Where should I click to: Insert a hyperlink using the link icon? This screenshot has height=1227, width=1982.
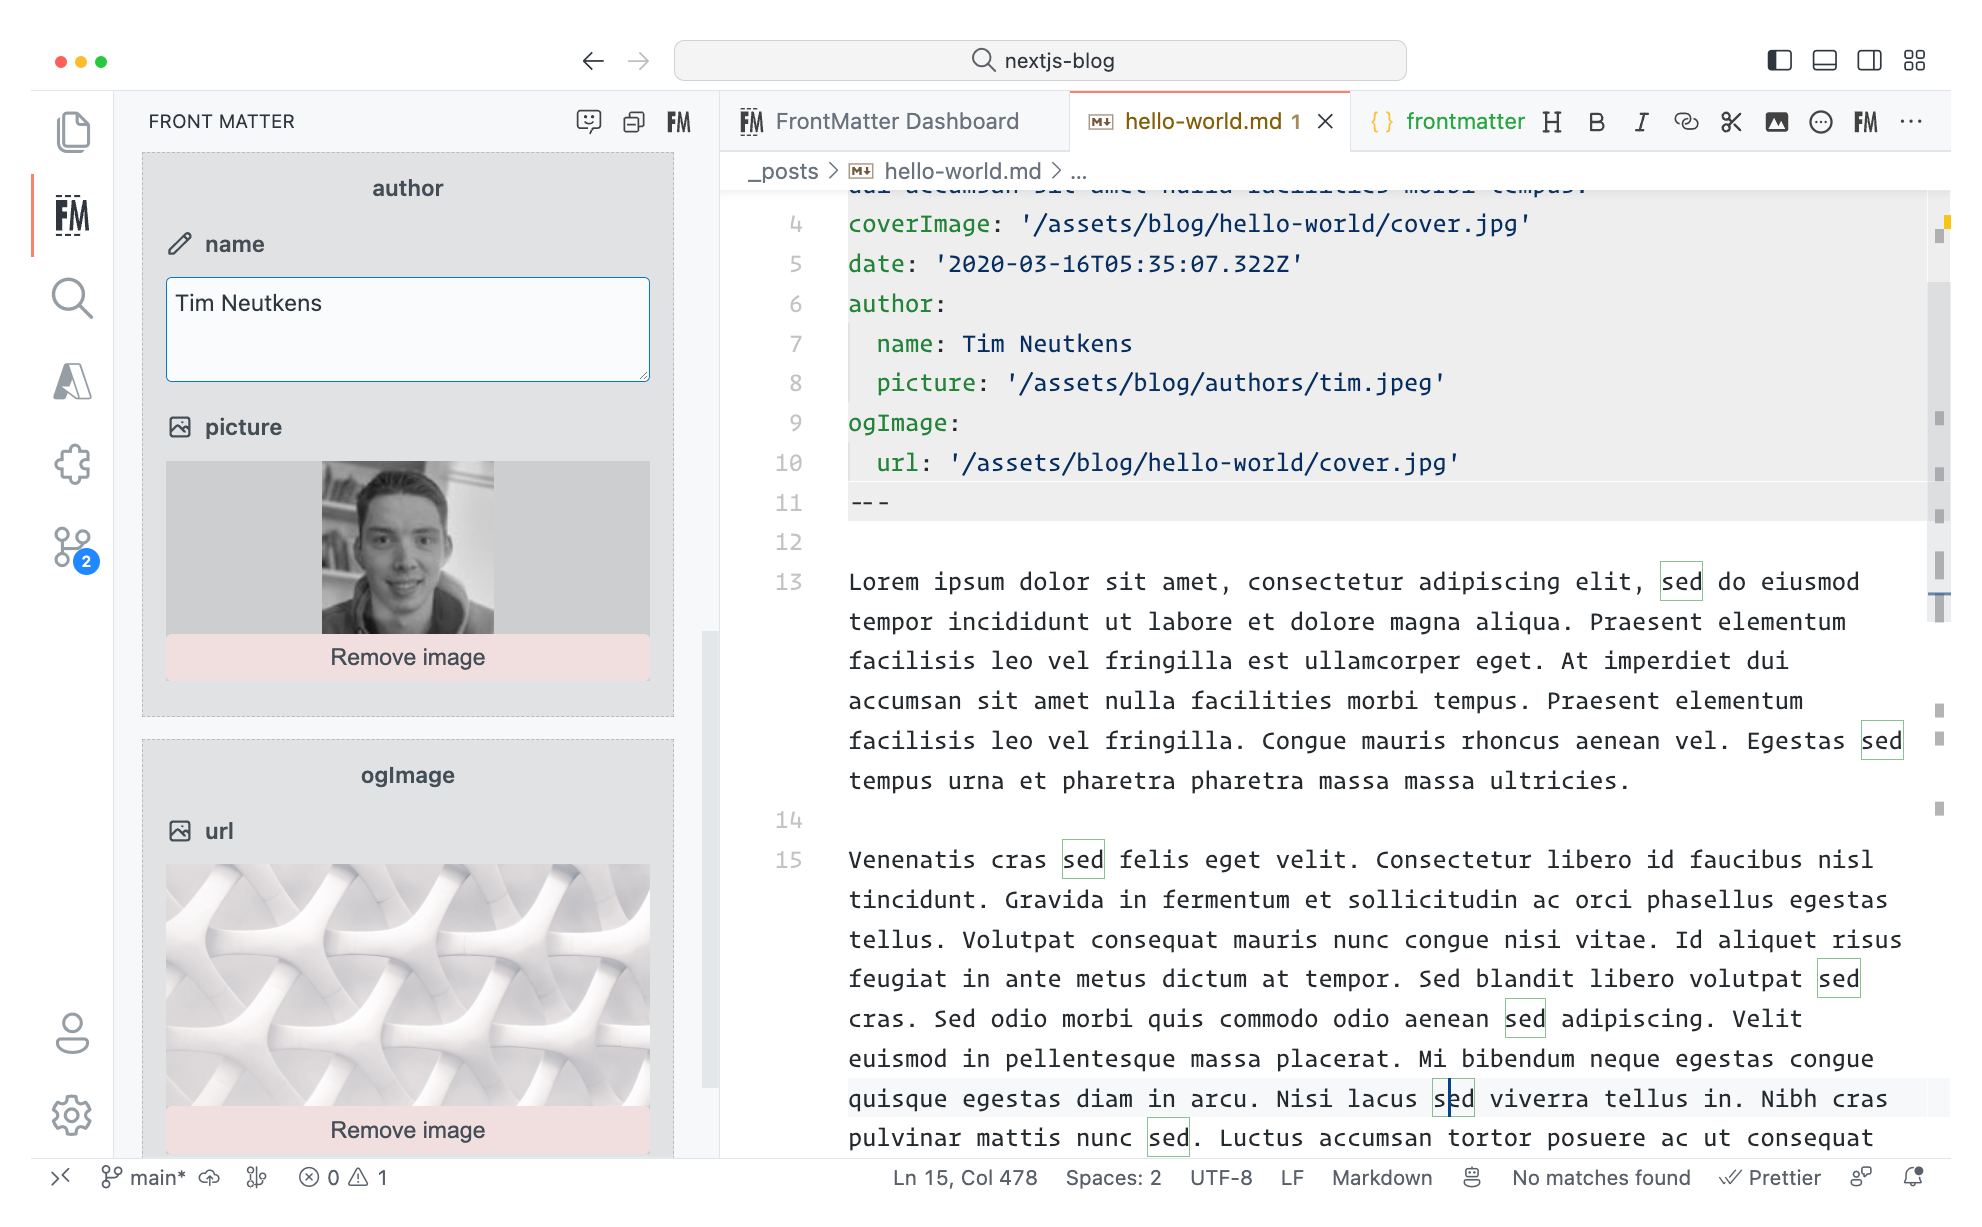(x=1686, y=121)
